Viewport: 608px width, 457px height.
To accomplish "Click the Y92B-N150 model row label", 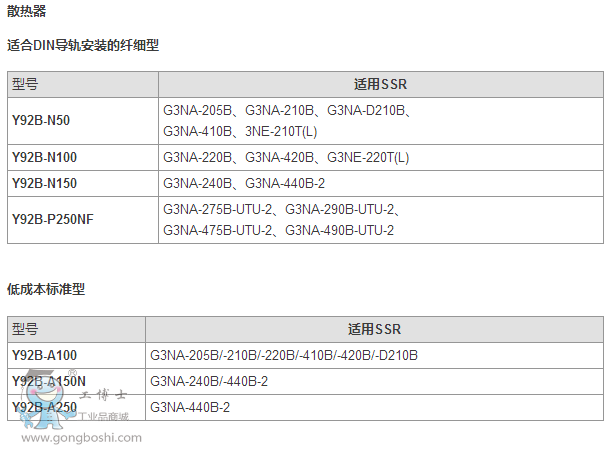I will point(44,183).
